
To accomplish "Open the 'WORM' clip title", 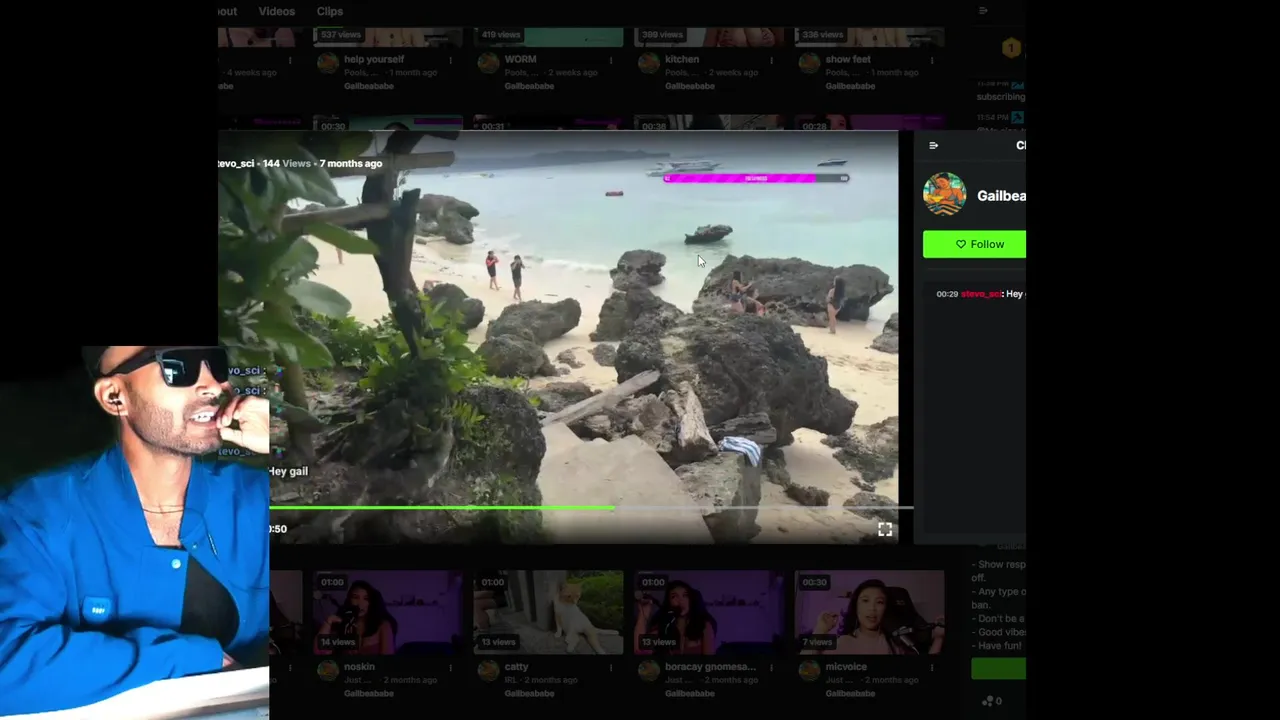I will pos(520,59).
